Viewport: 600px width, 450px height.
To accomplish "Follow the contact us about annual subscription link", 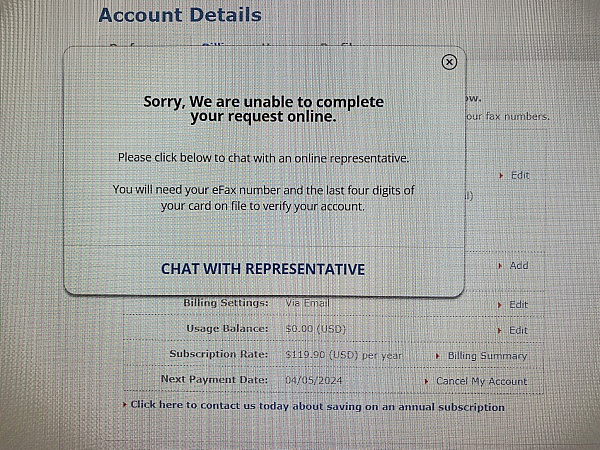I will 317,406.
